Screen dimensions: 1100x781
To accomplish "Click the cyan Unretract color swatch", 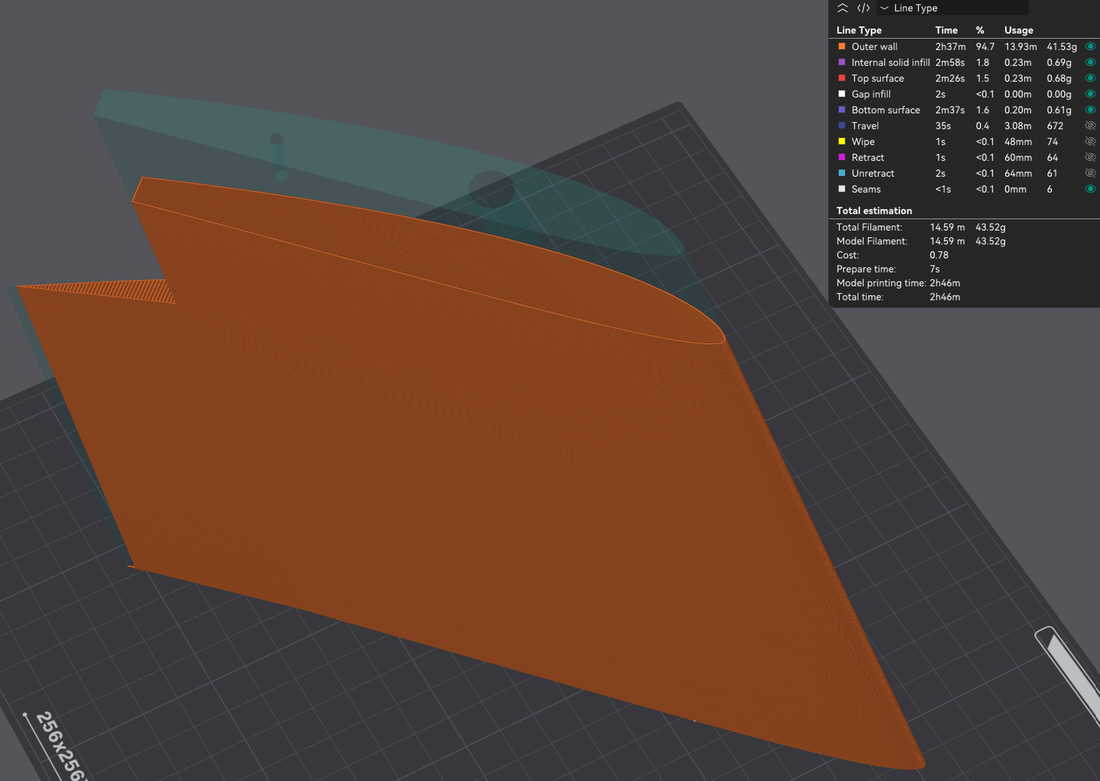I will [842, 173].
